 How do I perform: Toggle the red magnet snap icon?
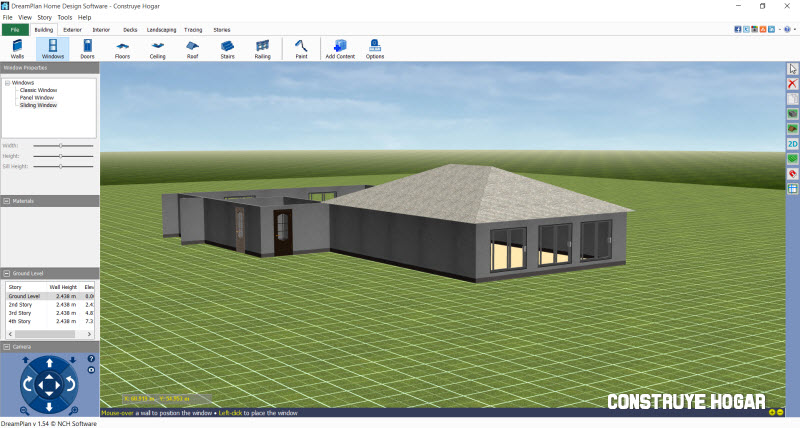point(792,174)
